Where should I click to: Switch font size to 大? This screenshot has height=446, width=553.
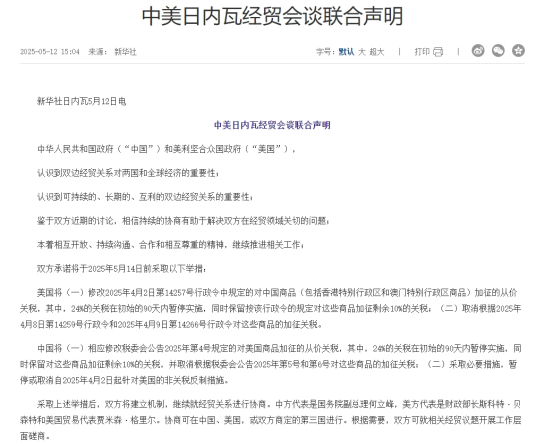(x=361, y=52)
